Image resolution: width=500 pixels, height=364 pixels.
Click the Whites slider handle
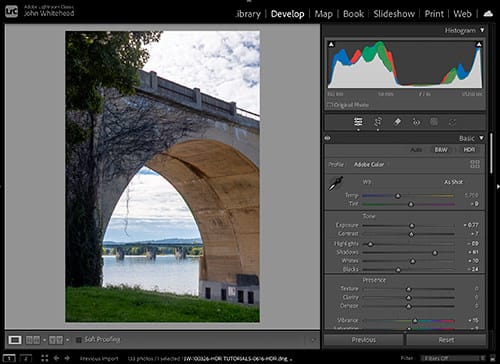pyautogui.click(x=413, y=261)
